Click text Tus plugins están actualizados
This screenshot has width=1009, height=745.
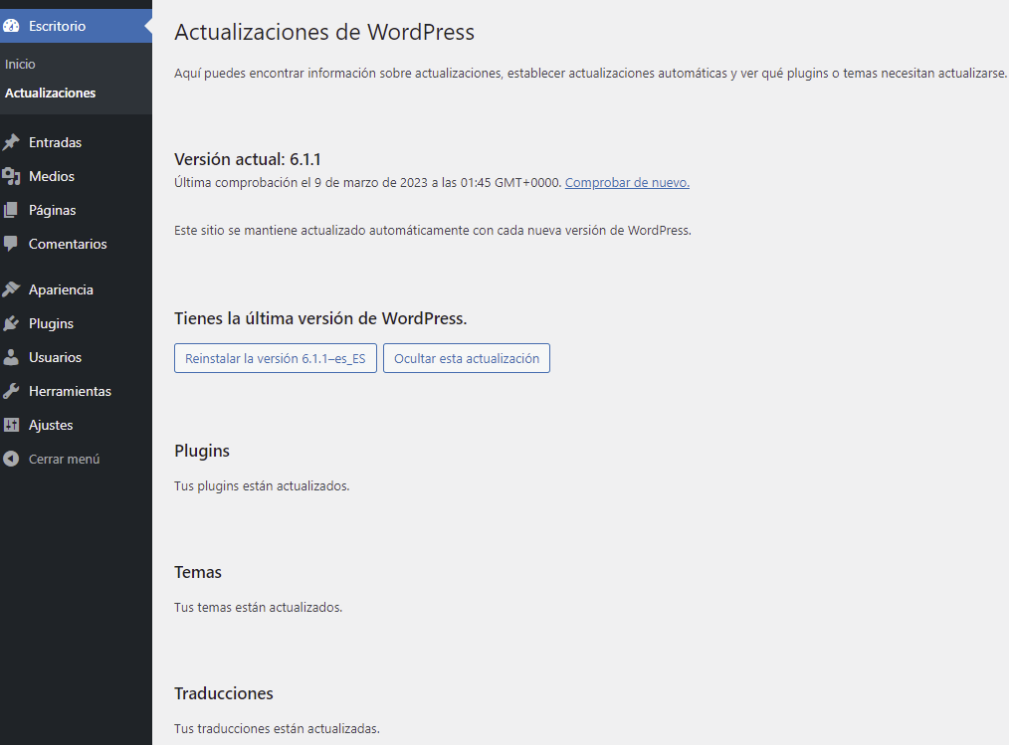(262, 486)
